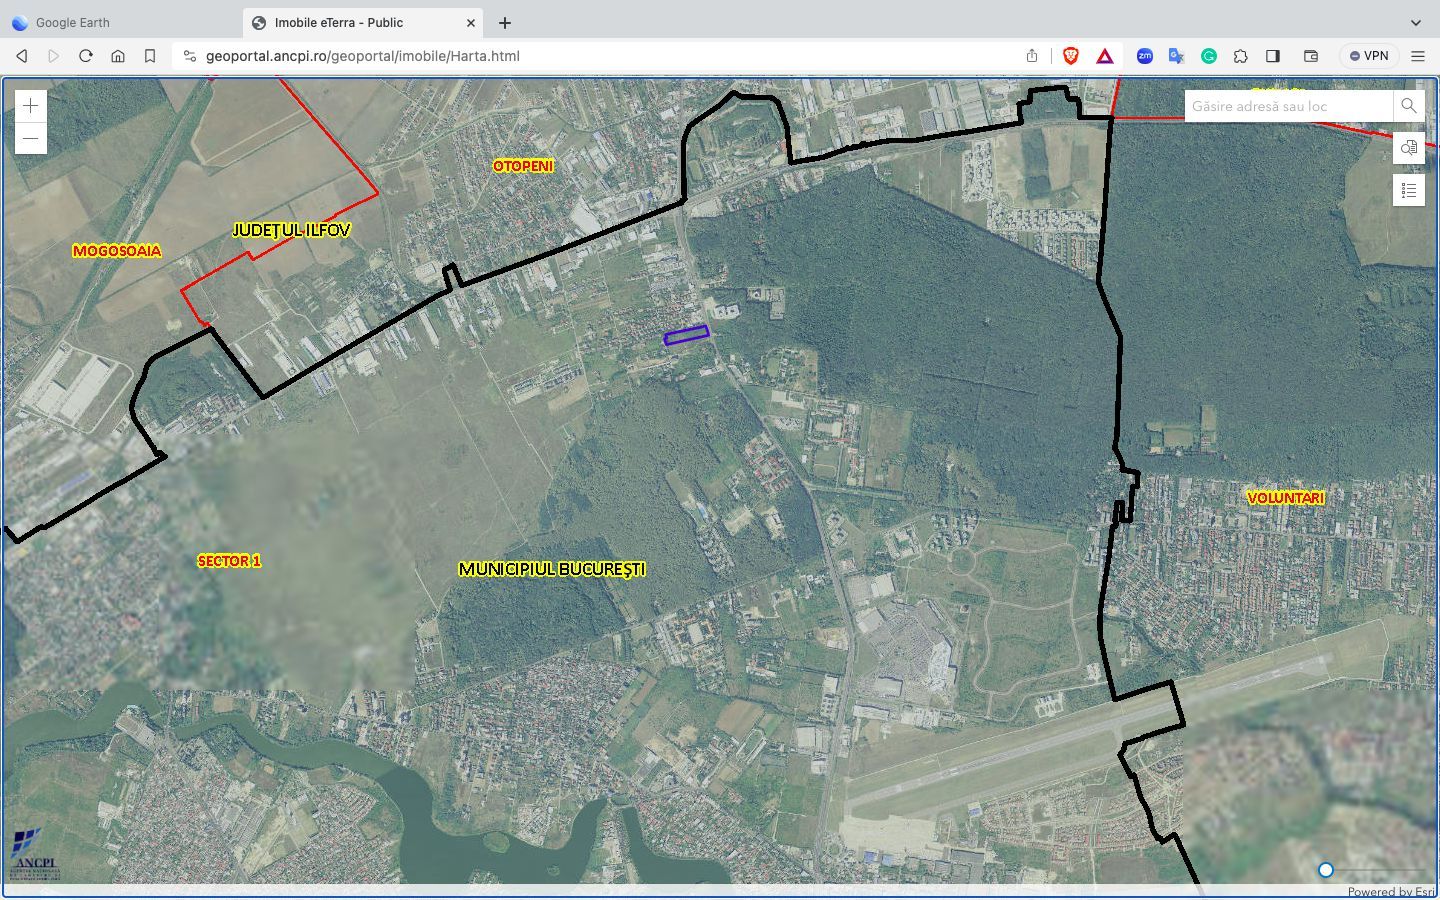This screenshot has width=1440, height=900.
Task: Open the Grammarly extension icon
Action: coord(1208,56)
